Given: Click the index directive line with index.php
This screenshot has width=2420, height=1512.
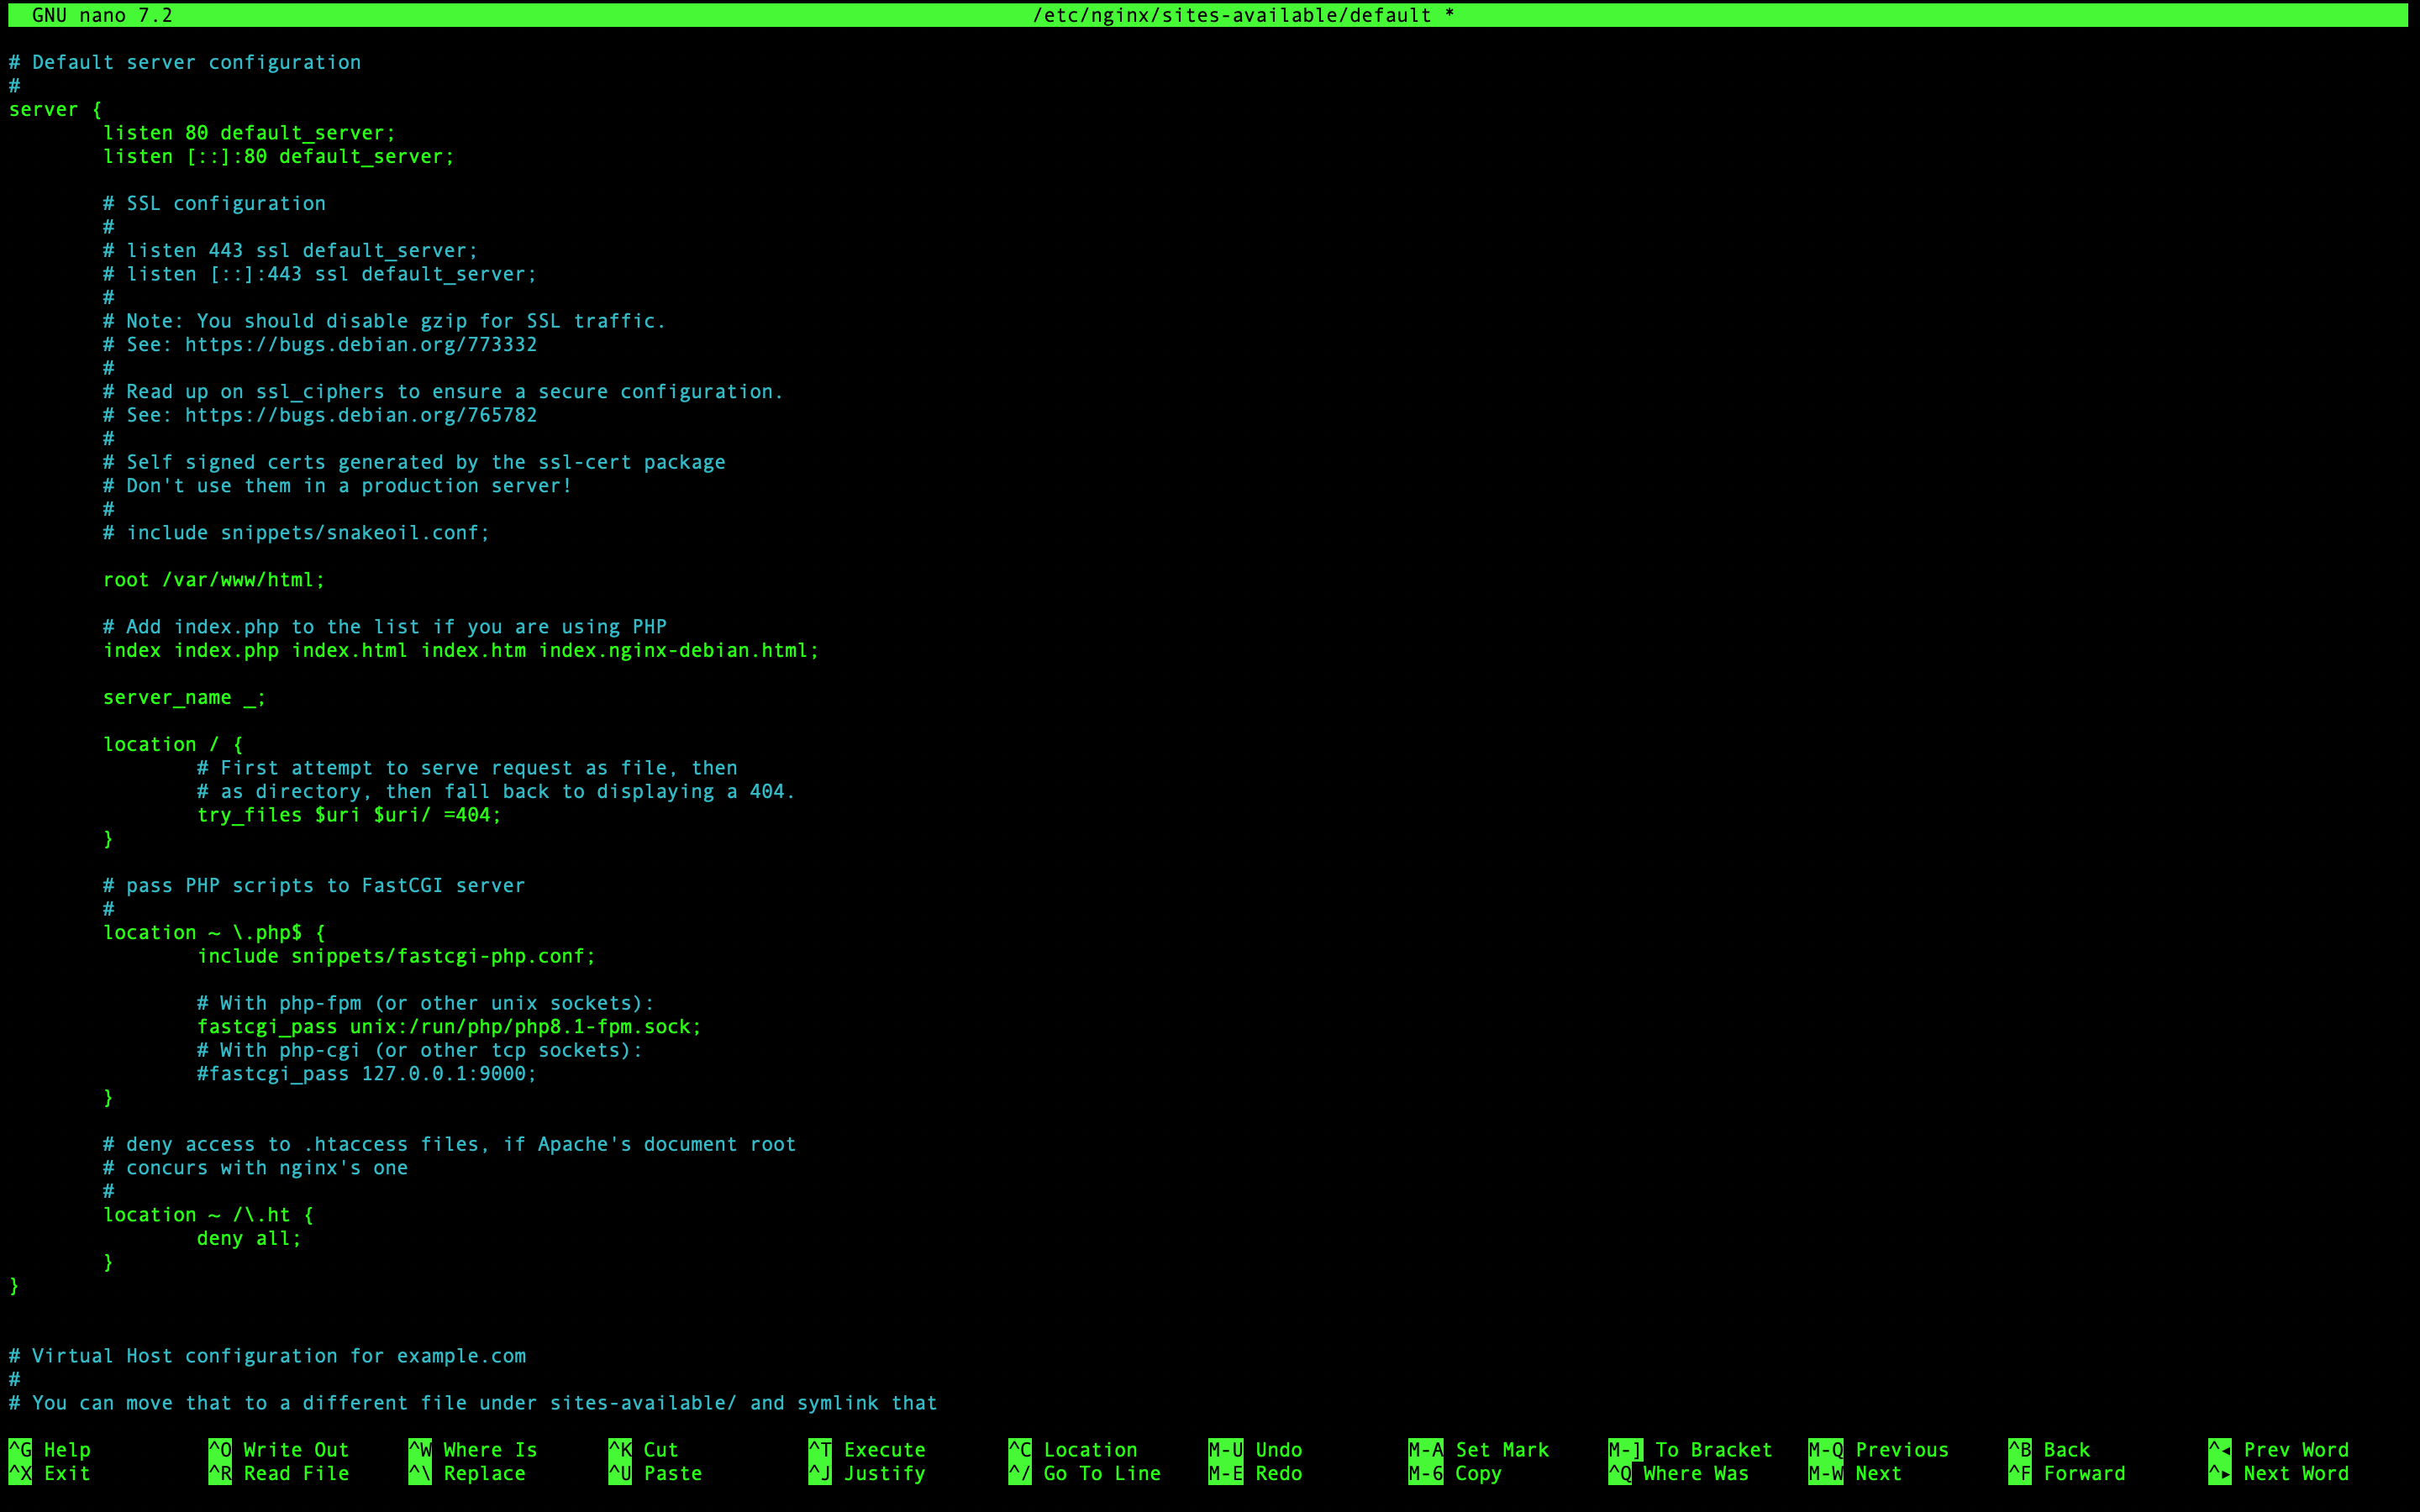Looking at the screenshot, I should pos(461,650).
